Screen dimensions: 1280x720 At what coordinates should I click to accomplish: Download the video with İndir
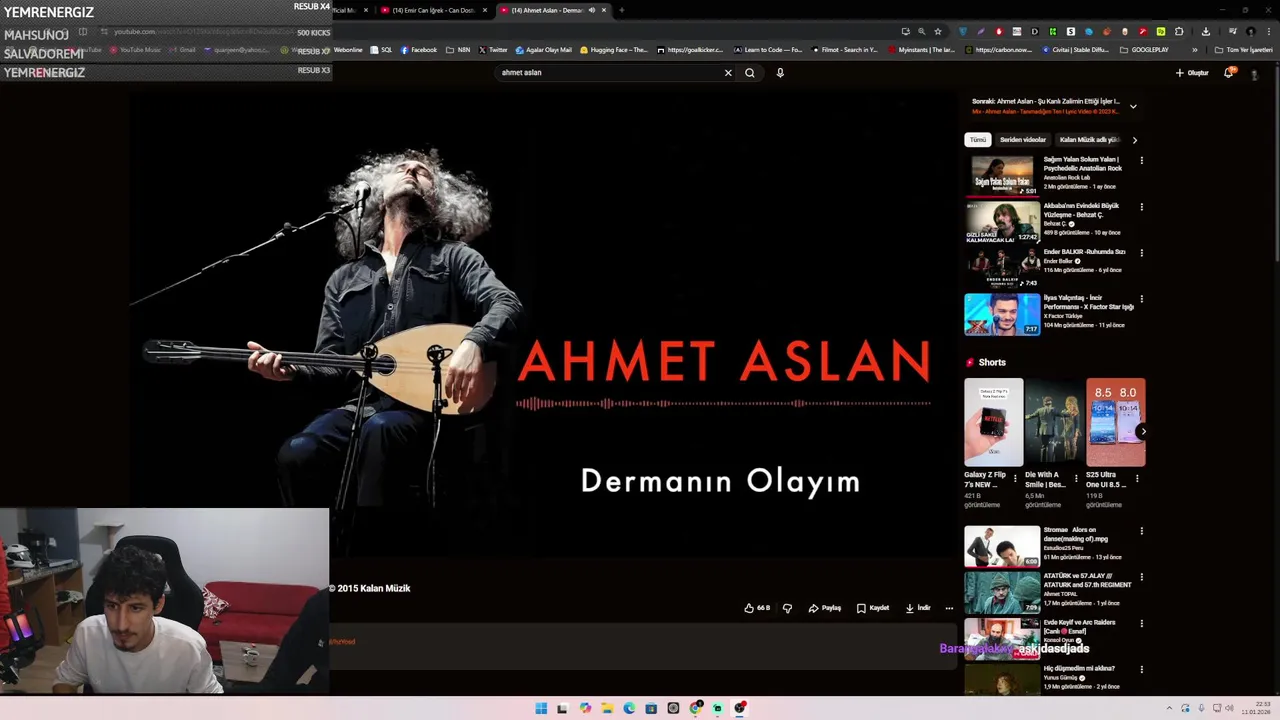[x=918, y=608]
